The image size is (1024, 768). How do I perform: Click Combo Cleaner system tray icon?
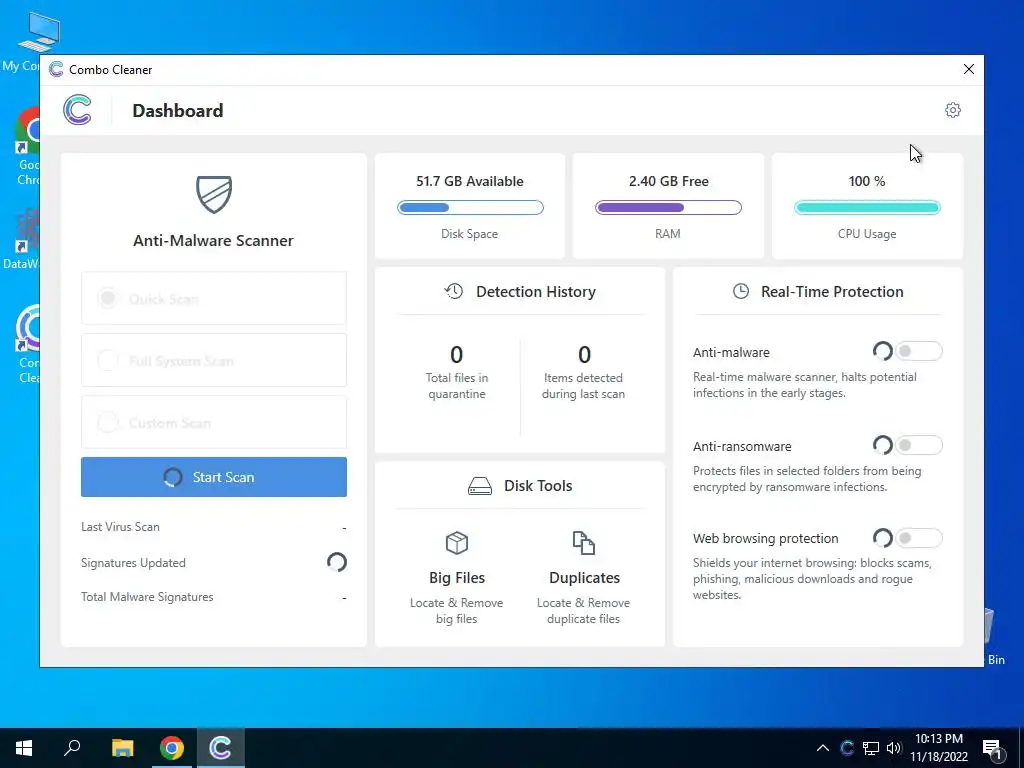click(847, 748)
